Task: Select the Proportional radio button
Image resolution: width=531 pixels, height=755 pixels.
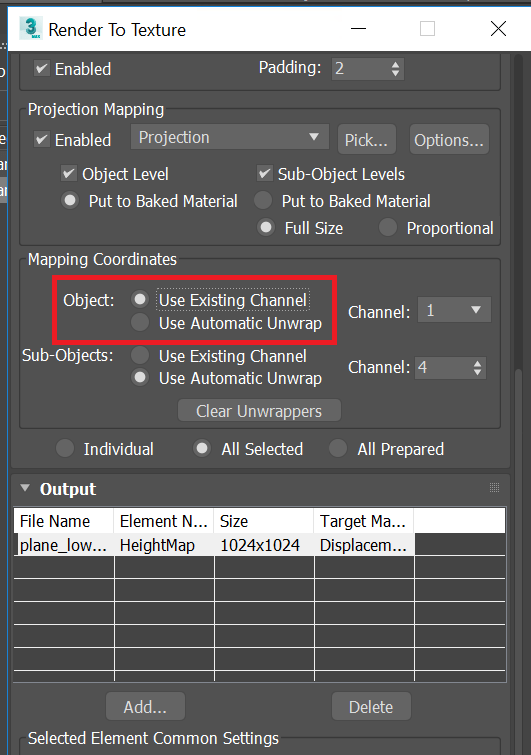Action: [x=388, y=227]
